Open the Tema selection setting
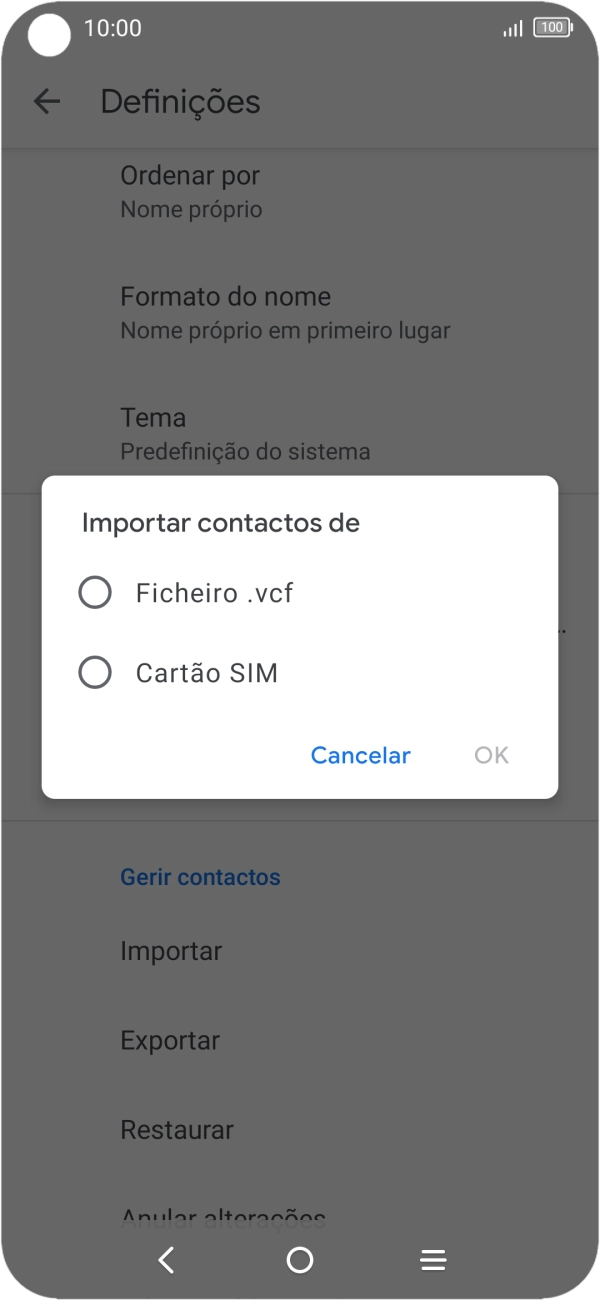The height and width of the screenshot is (1300, 600). click(x=152, y=432)
